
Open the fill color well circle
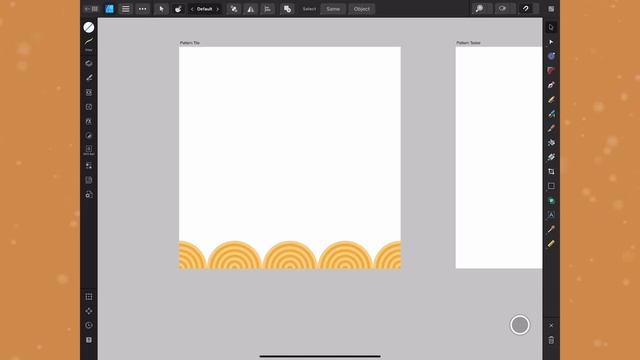[89, 27]
